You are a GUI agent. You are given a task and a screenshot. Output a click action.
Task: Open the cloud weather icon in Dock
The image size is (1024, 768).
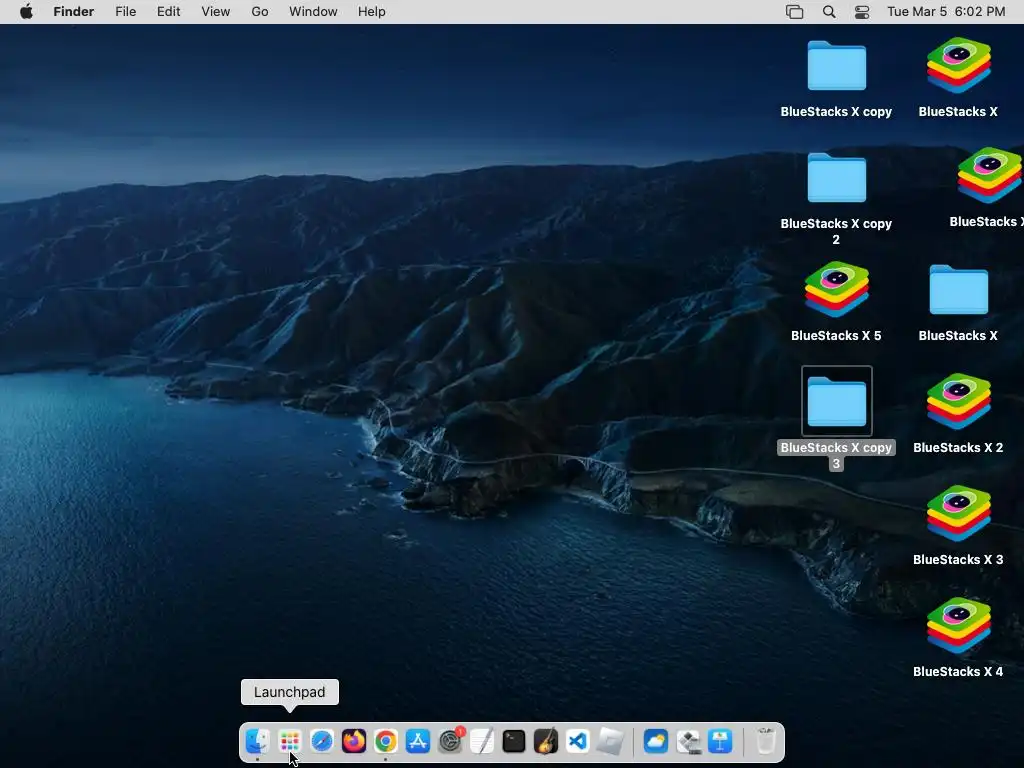click(656, 741)
